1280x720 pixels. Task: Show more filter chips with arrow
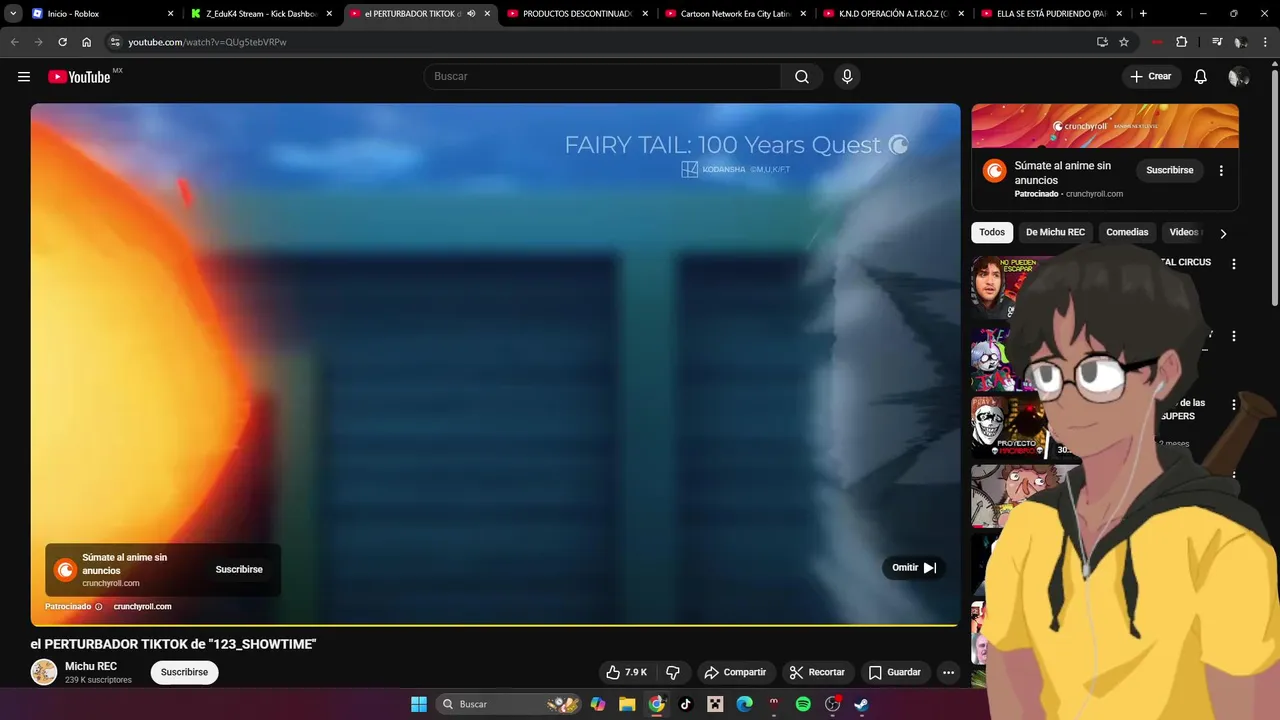[1222, 233]
